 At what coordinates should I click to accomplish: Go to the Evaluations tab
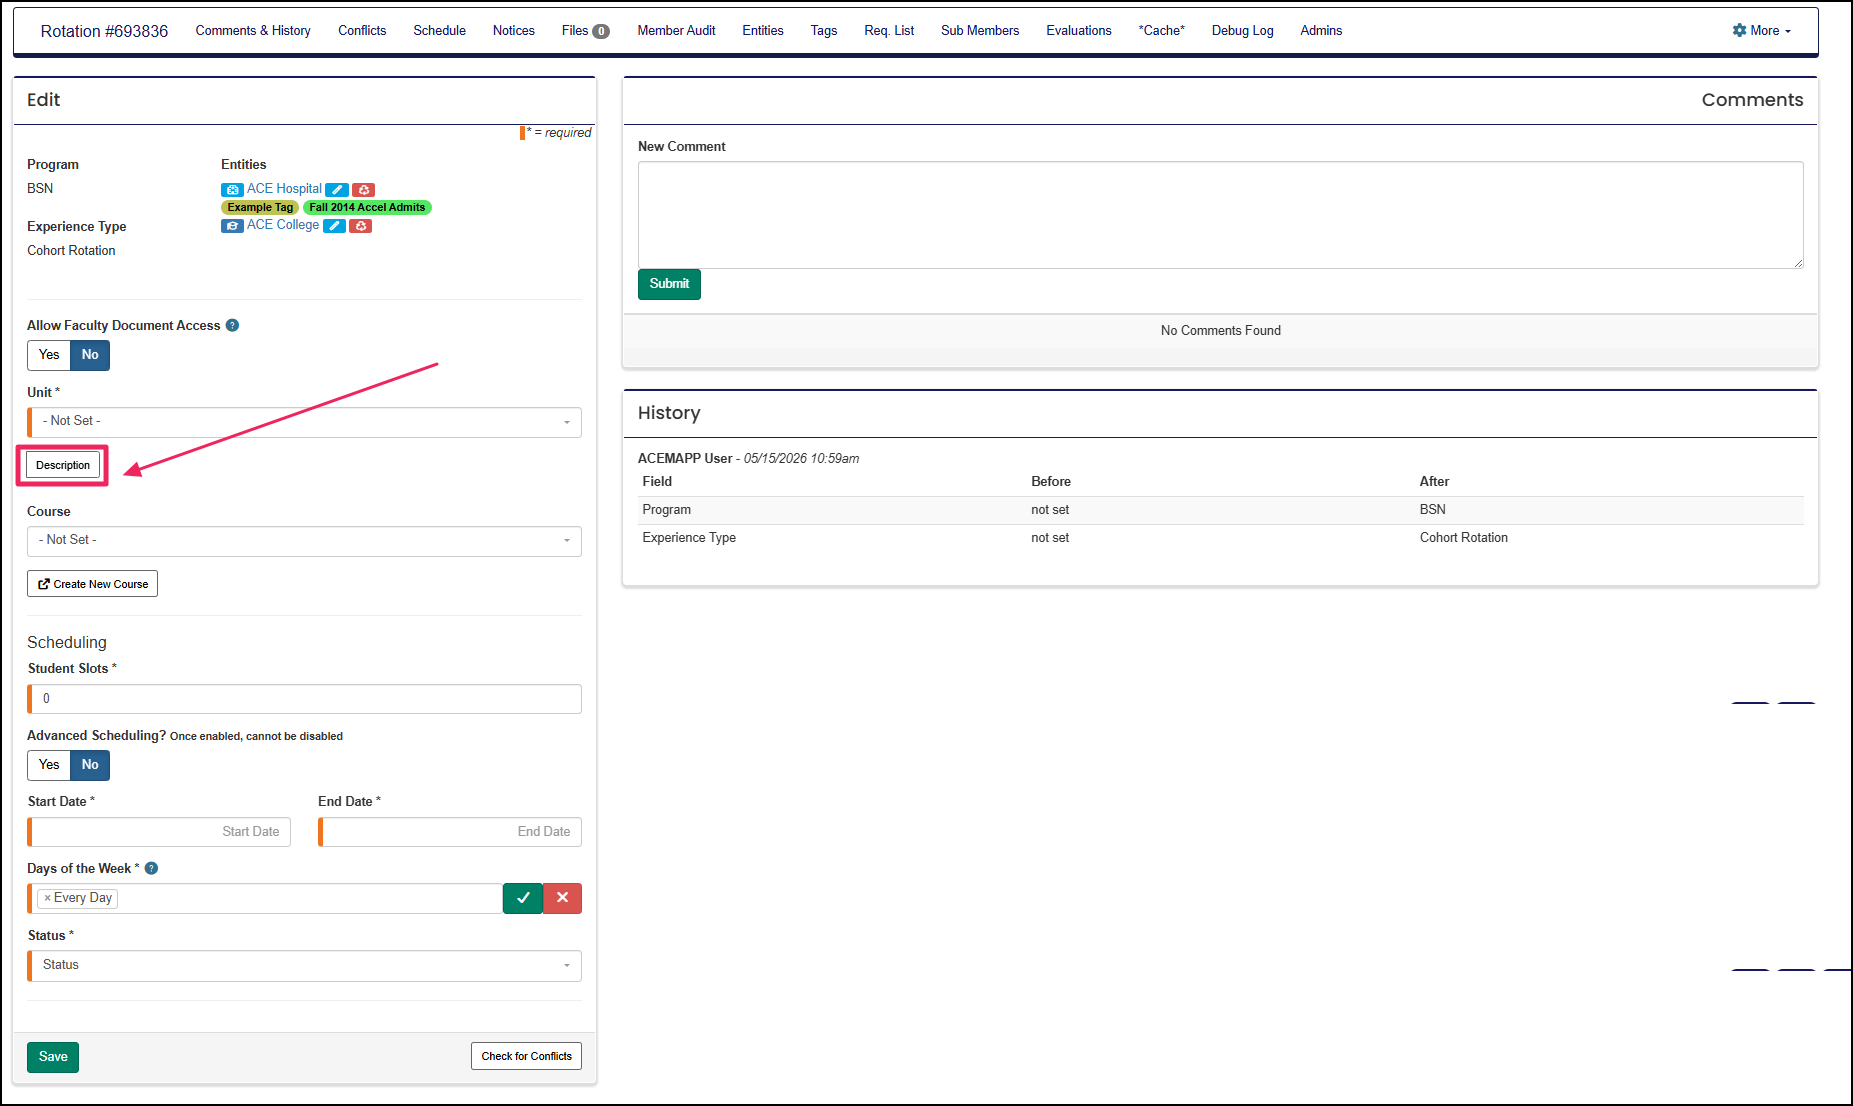(1079, 30)
